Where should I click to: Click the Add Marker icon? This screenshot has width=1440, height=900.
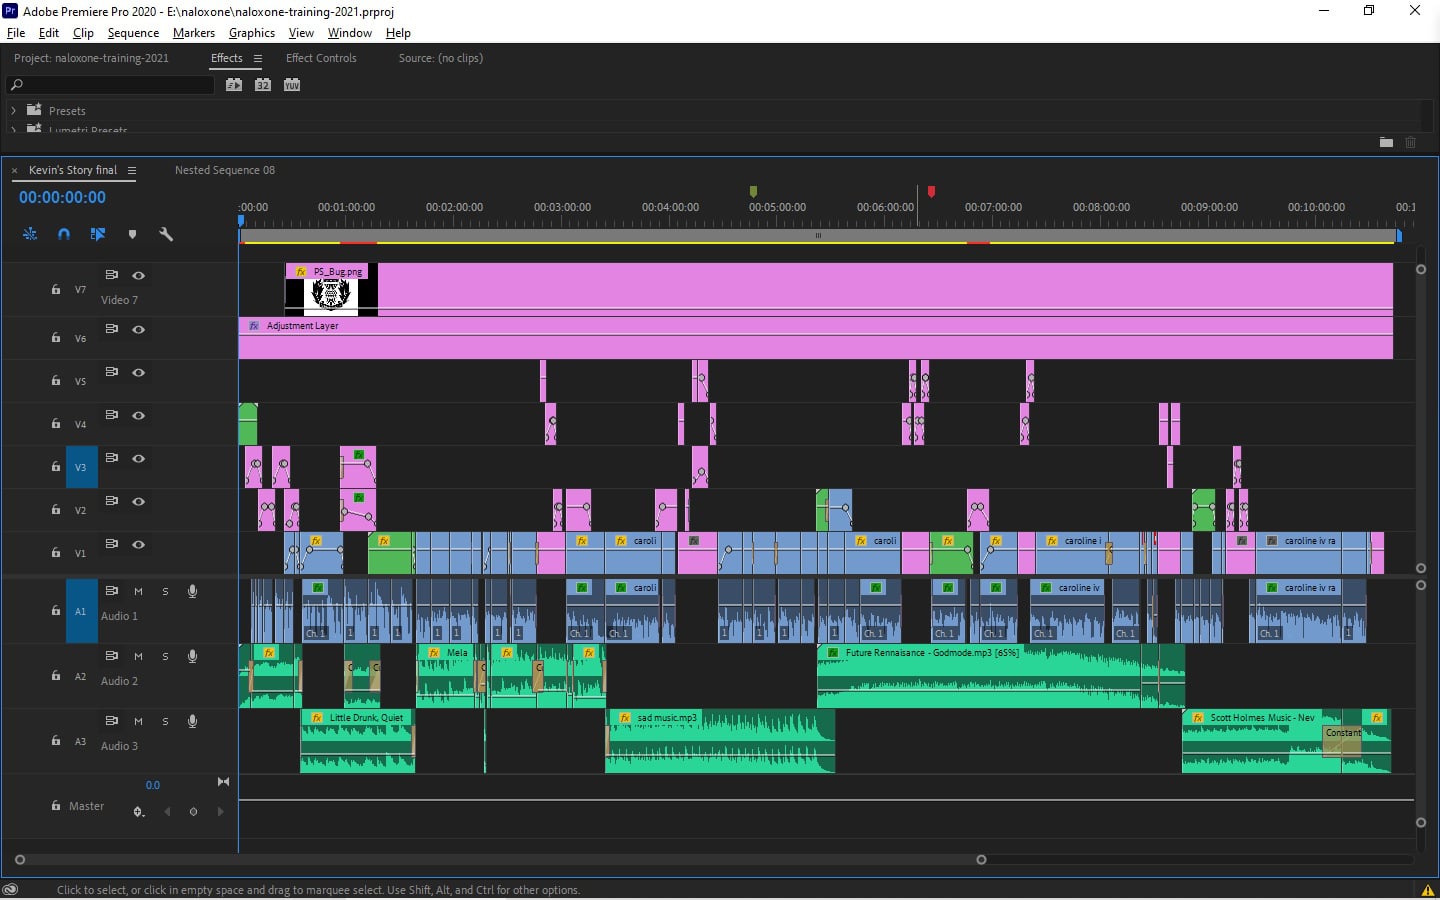pos(132,234)
